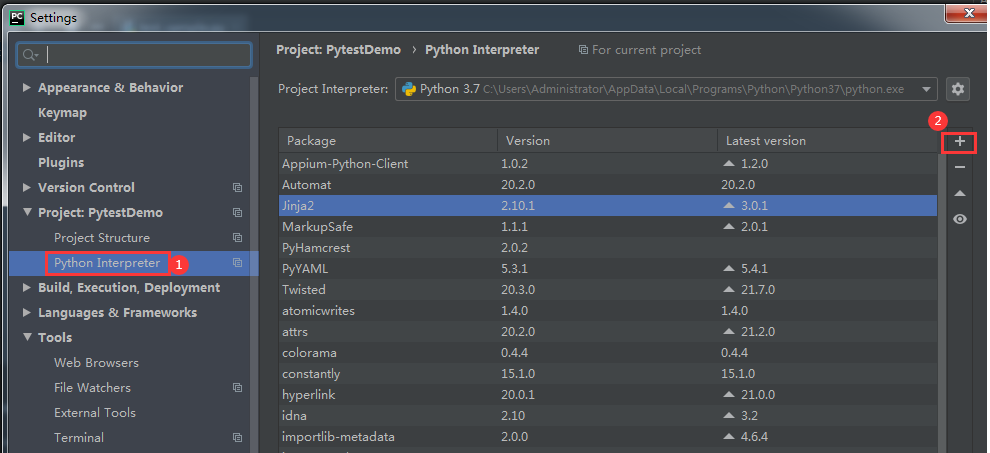Screen dimensions: 990x453
Task: Select the MarkupSafe package
Action: point(608,226)
